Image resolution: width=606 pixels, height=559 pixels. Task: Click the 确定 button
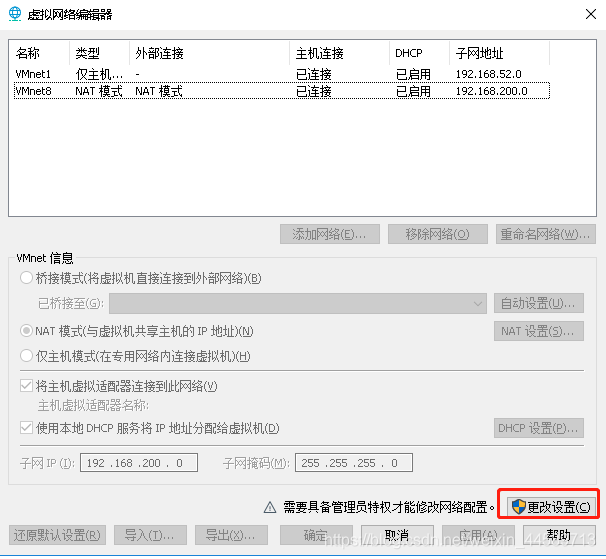click(x=316, y=535)
